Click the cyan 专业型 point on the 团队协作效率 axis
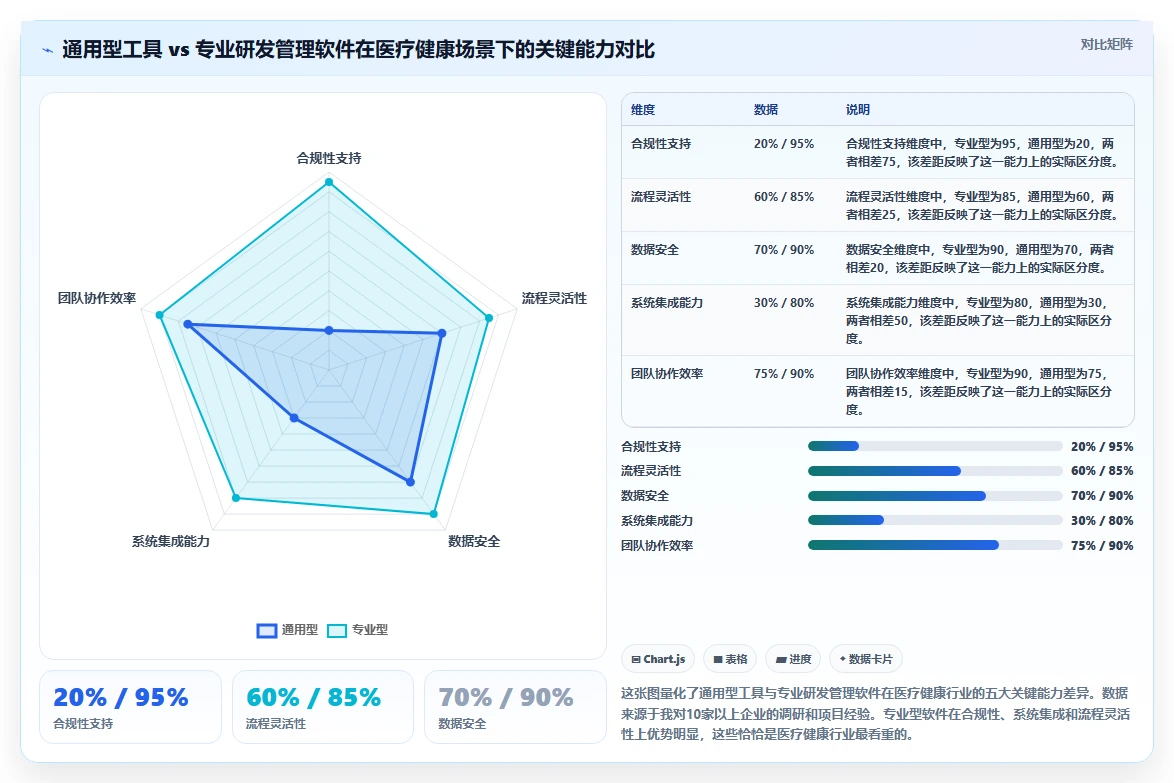The image size is (1174, 783). tap(159, 315)
